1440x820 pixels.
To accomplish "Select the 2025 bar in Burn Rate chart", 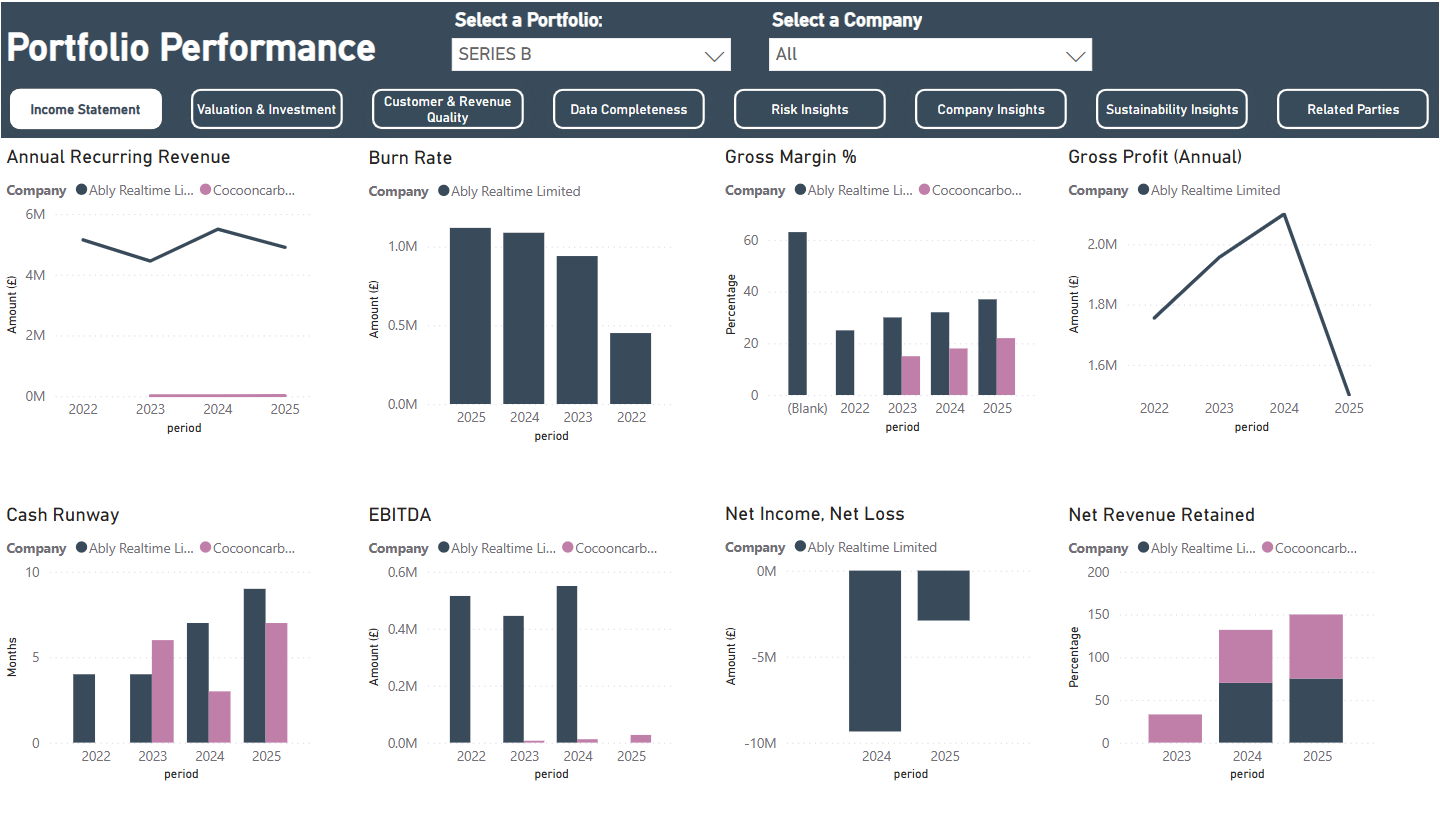I will click(470, 316).
